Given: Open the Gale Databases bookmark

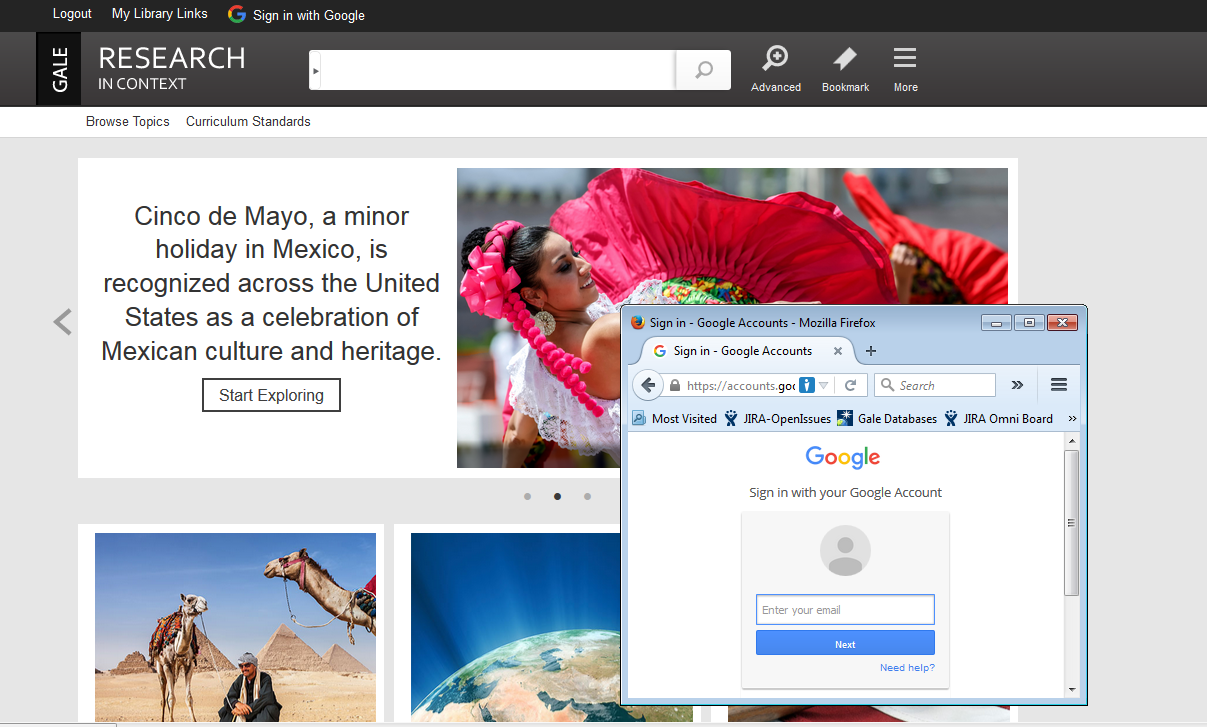Looking at the screenshot, I should [x=888, y=419].
